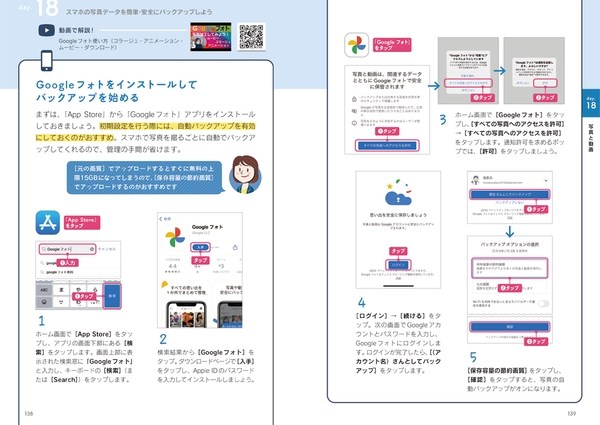Tap the Google Photos app icon in App Store listing

(x=175, y=237)
